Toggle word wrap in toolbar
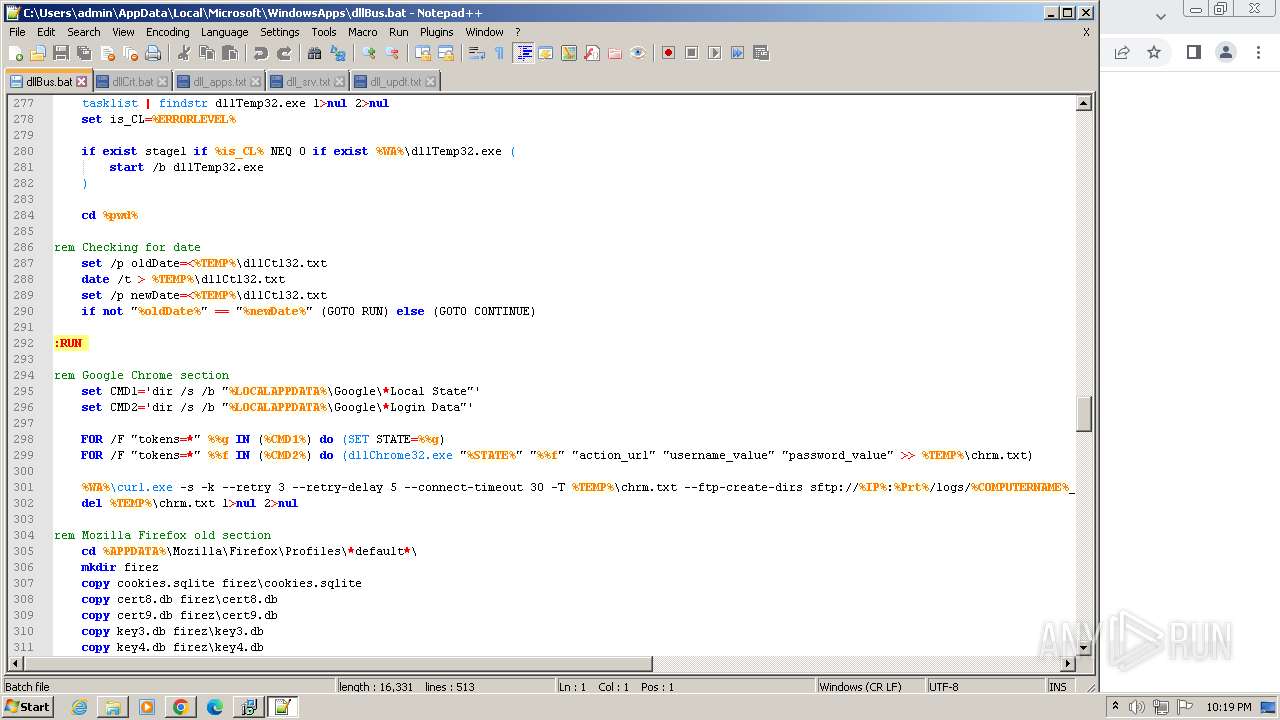1280x720 pixels. (x=477, y=53)
